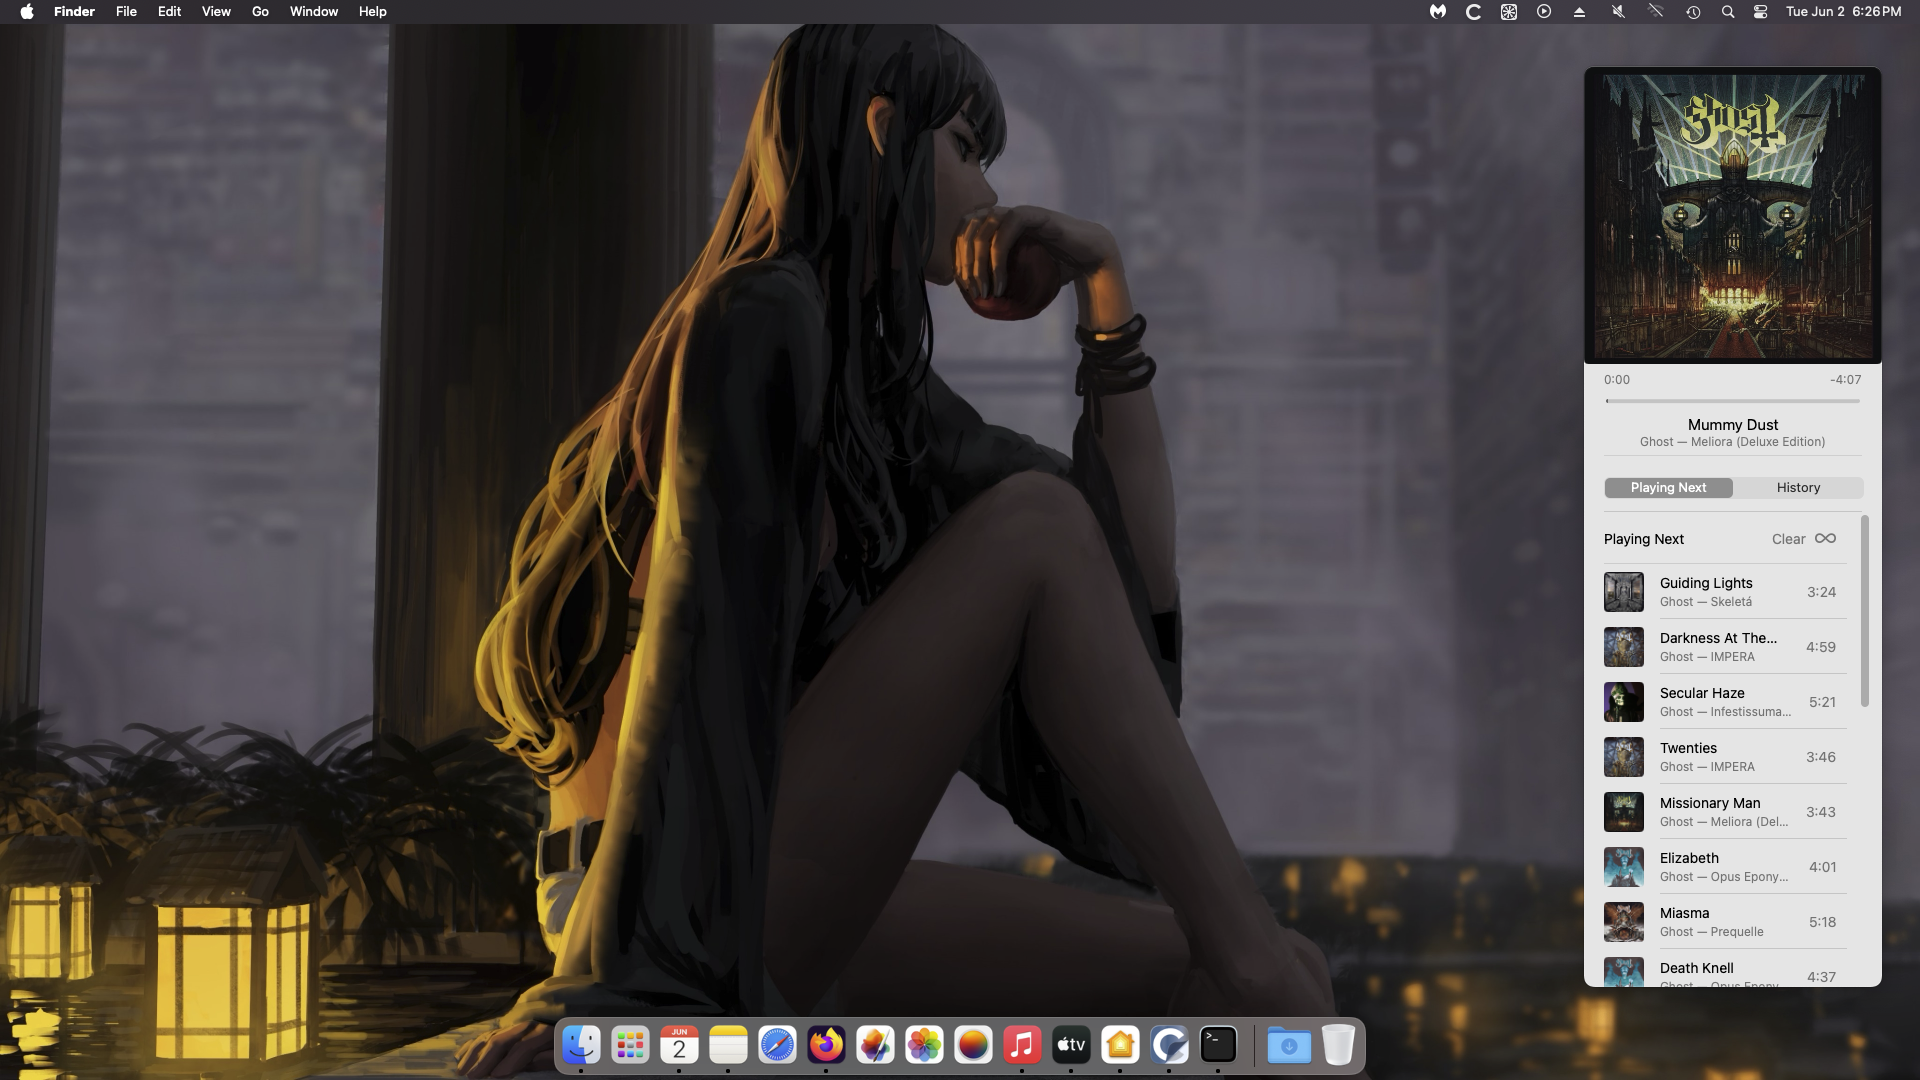Open the Help menu
The image size is (1920, 1080).
[373, 12]
